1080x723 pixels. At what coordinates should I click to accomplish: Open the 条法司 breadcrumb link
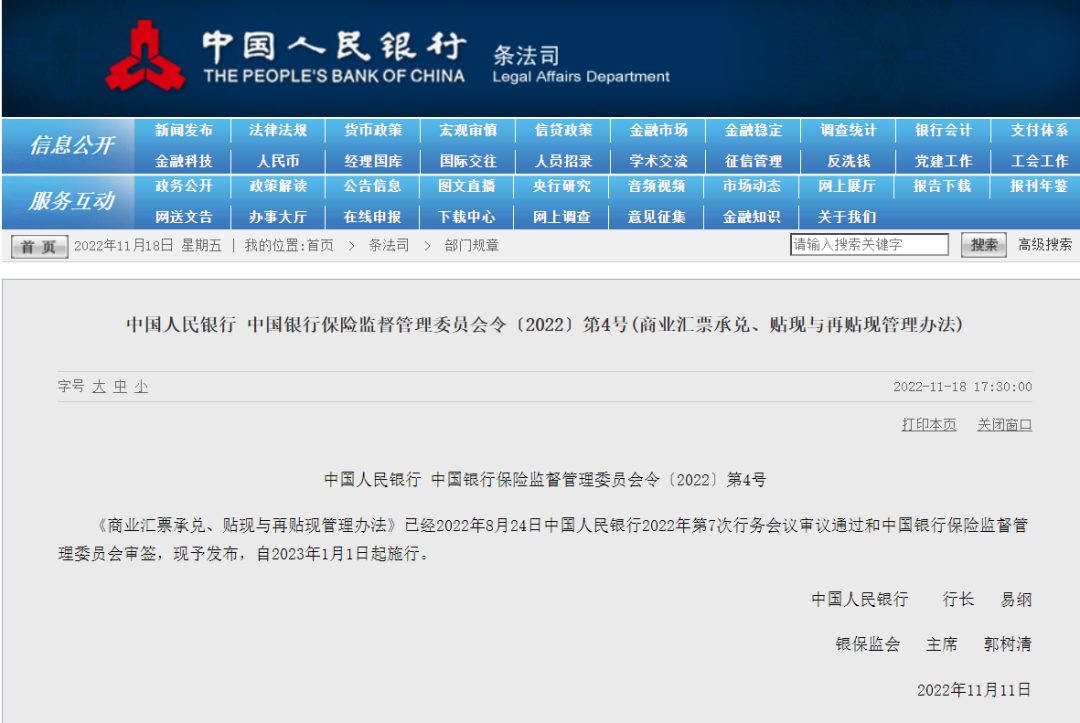(388, 245)
